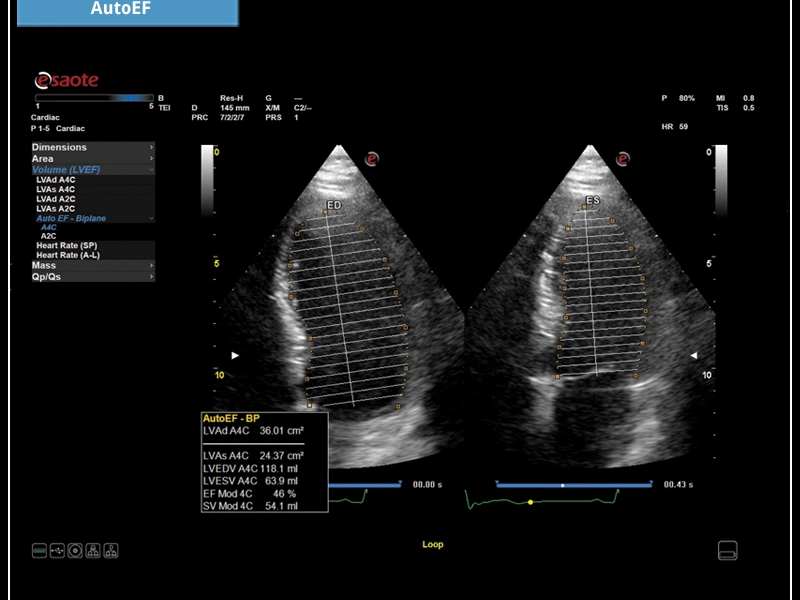Expand the Mass measurement group
800x600 pixels.
coord(92,266)
